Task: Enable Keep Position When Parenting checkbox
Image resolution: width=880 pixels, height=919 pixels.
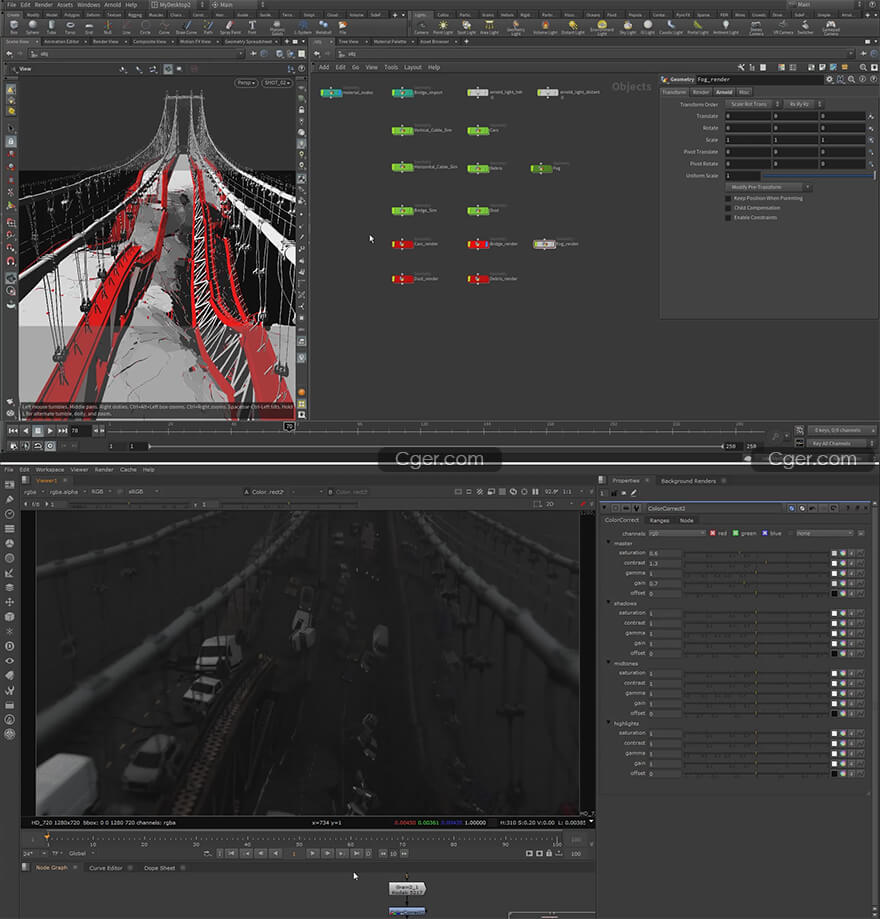Action: pos(728,198)
